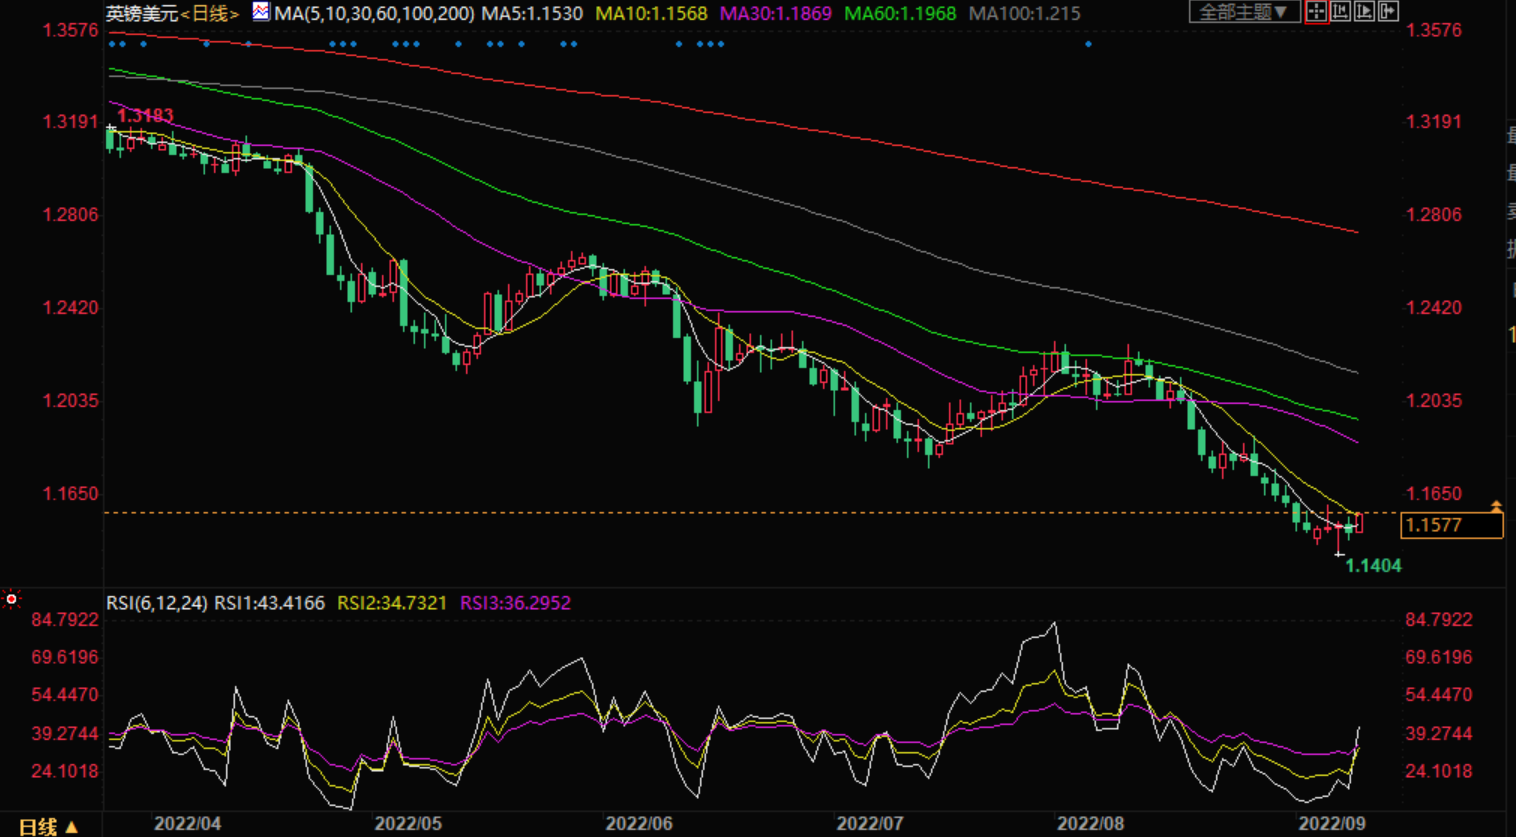Click the chart replay play icon
Screen dimensions: 1516x837
pos(1364,11)
